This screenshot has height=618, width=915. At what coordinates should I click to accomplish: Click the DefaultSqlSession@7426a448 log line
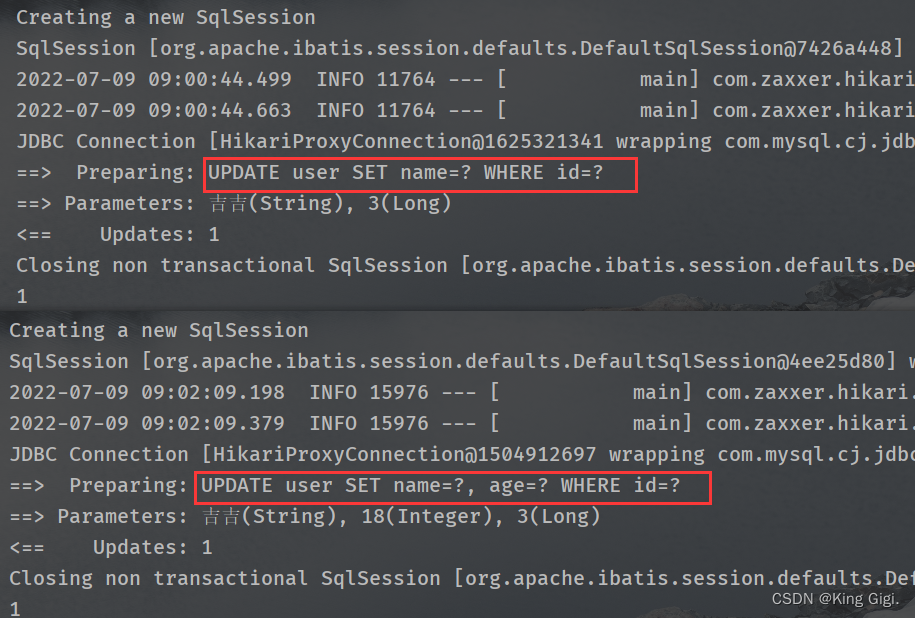click(460, 48)
